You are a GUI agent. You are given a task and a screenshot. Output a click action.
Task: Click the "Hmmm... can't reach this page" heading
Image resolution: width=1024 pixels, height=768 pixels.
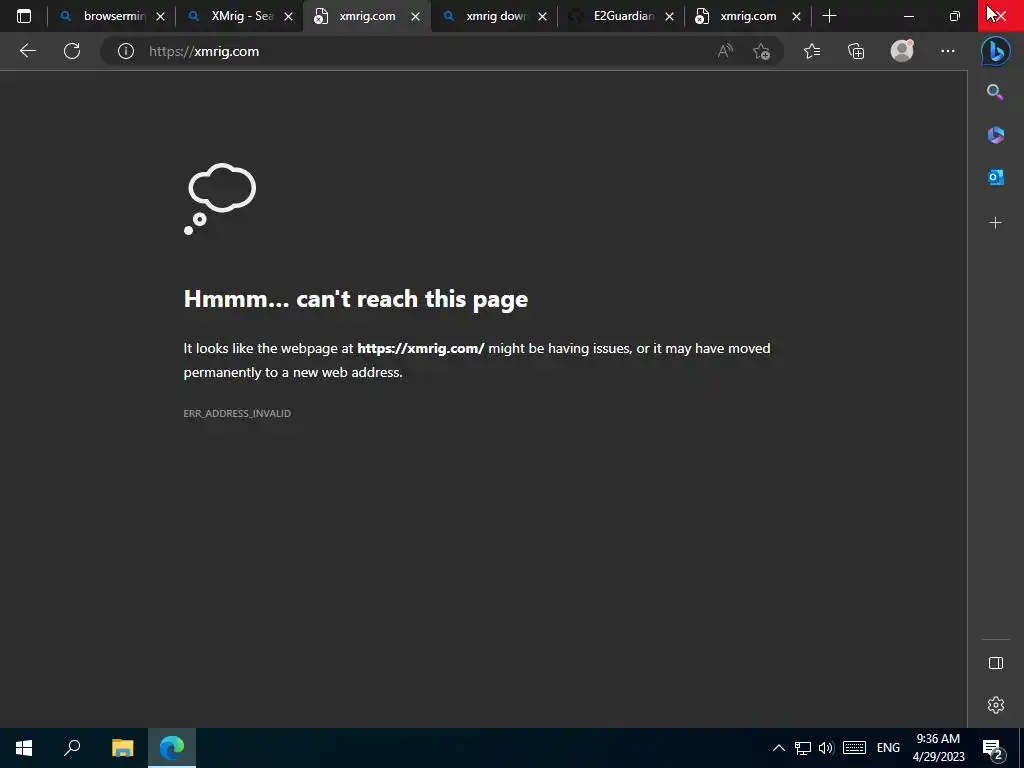(356, 299)
